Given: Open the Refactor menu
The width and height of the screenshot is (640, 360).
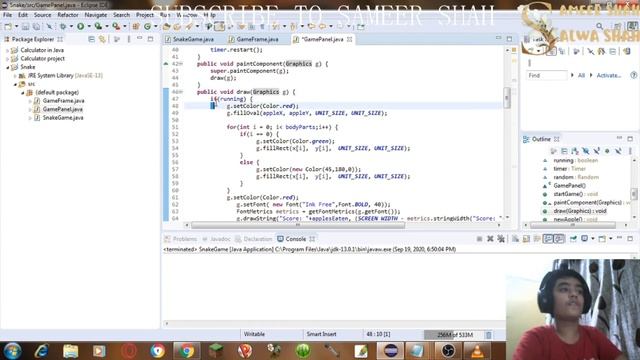Looking at the screenshot, I should tap(68, 15).
